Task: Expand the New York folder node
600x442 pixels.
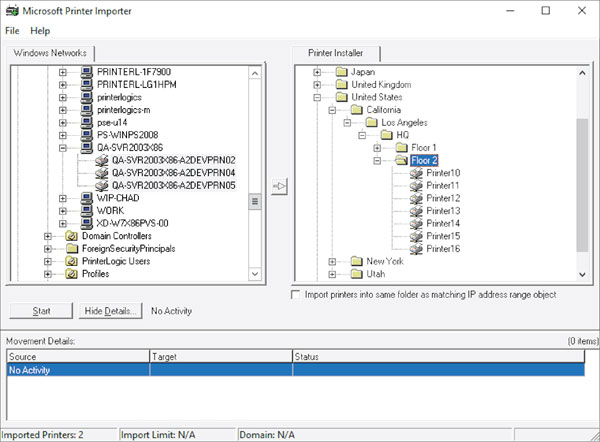Action: click(x=332, y=261)
